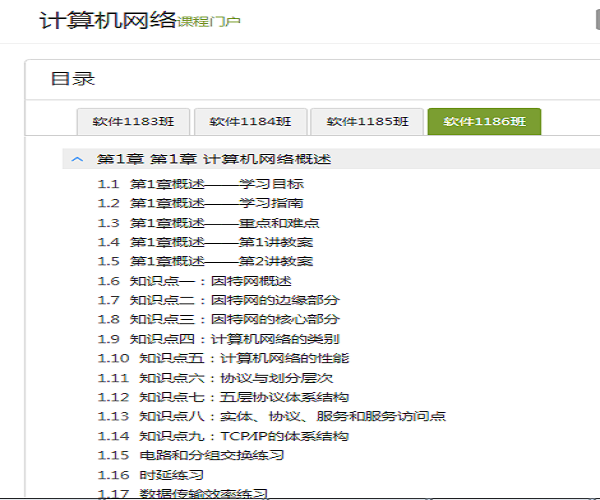Open the 计算机网络 course portal title
The width and height of the screenshot is (600, 500).
click(108, 20)
